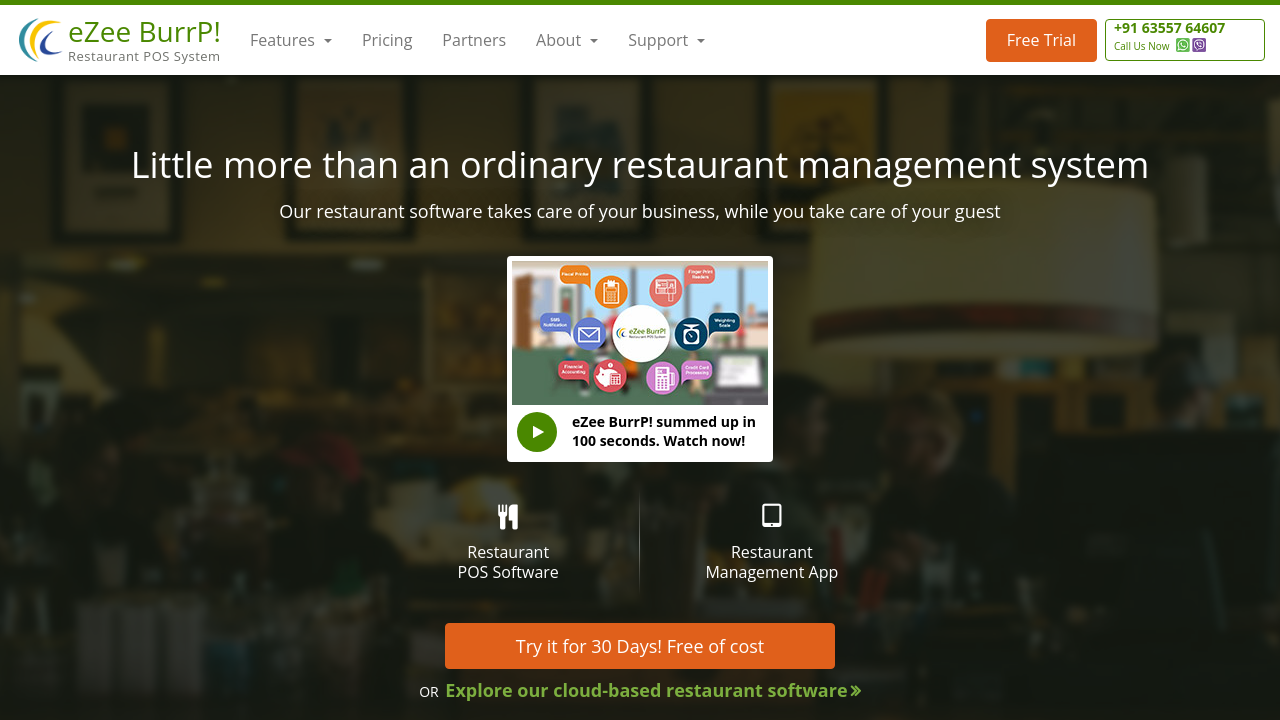
Task: Click the +91 63557 64607 phone number
Action: pyautogui.click(x=1169, y=28)
